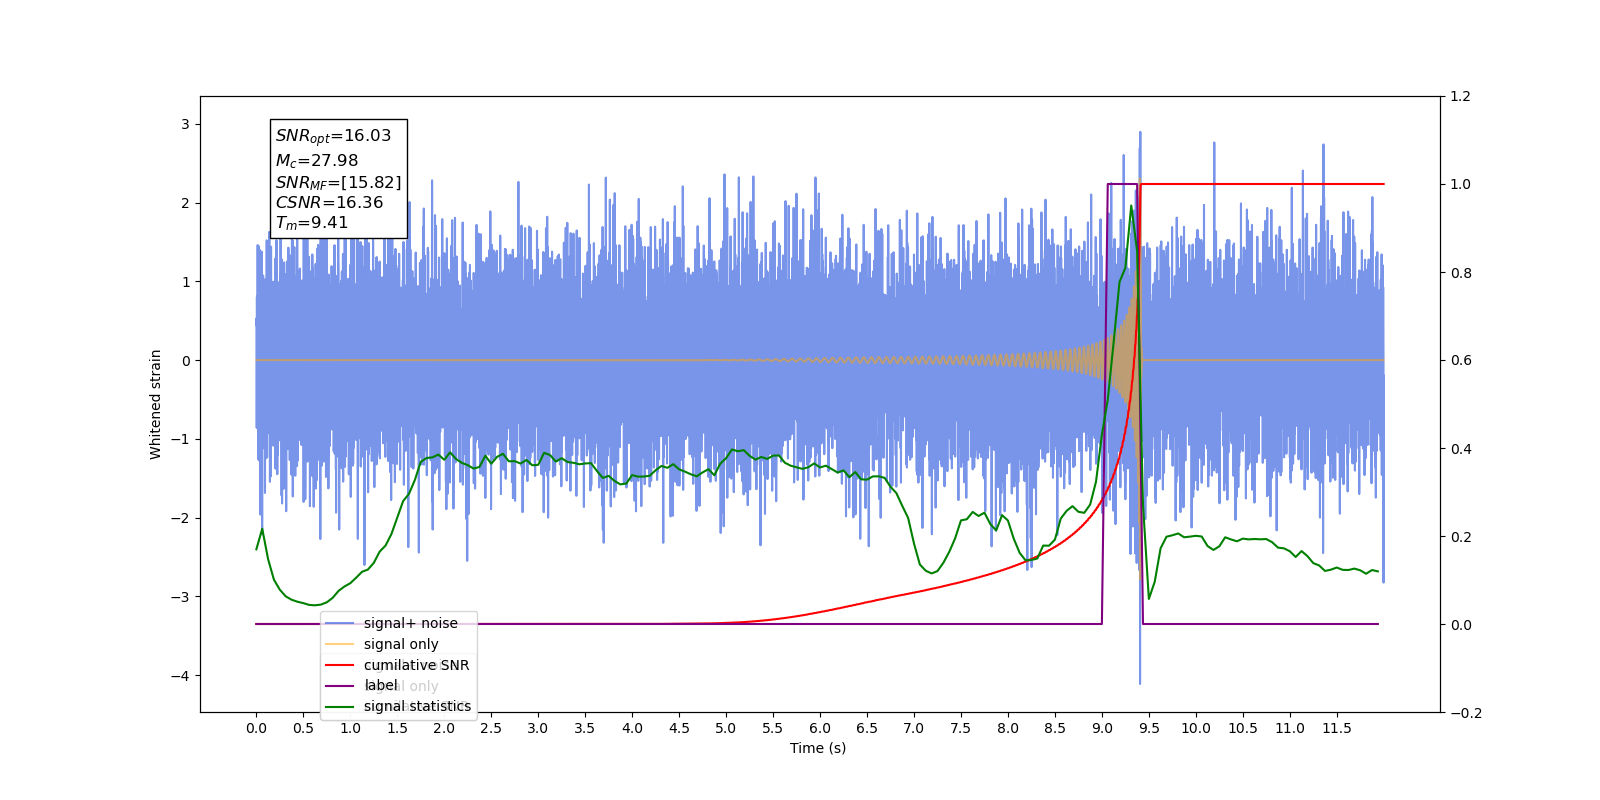The image size is (1600, 800).
Task: Click the 5.5 x-axis tick label
Action: click(x=773, y=728)
